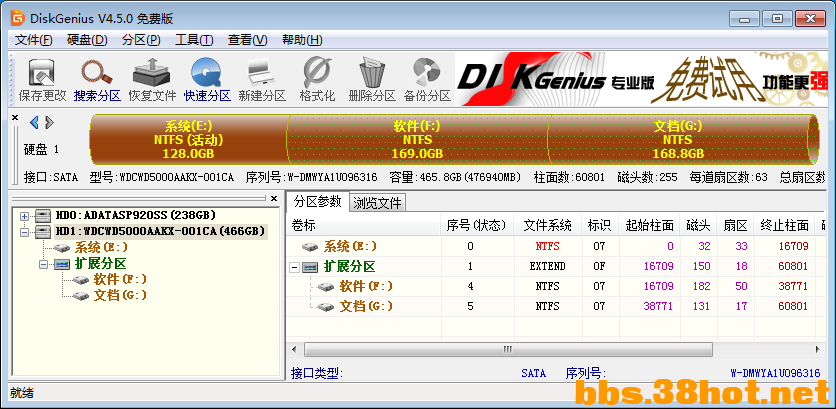
Task: Select 文档(G:) in the left tree
Action: click(119, 295)
